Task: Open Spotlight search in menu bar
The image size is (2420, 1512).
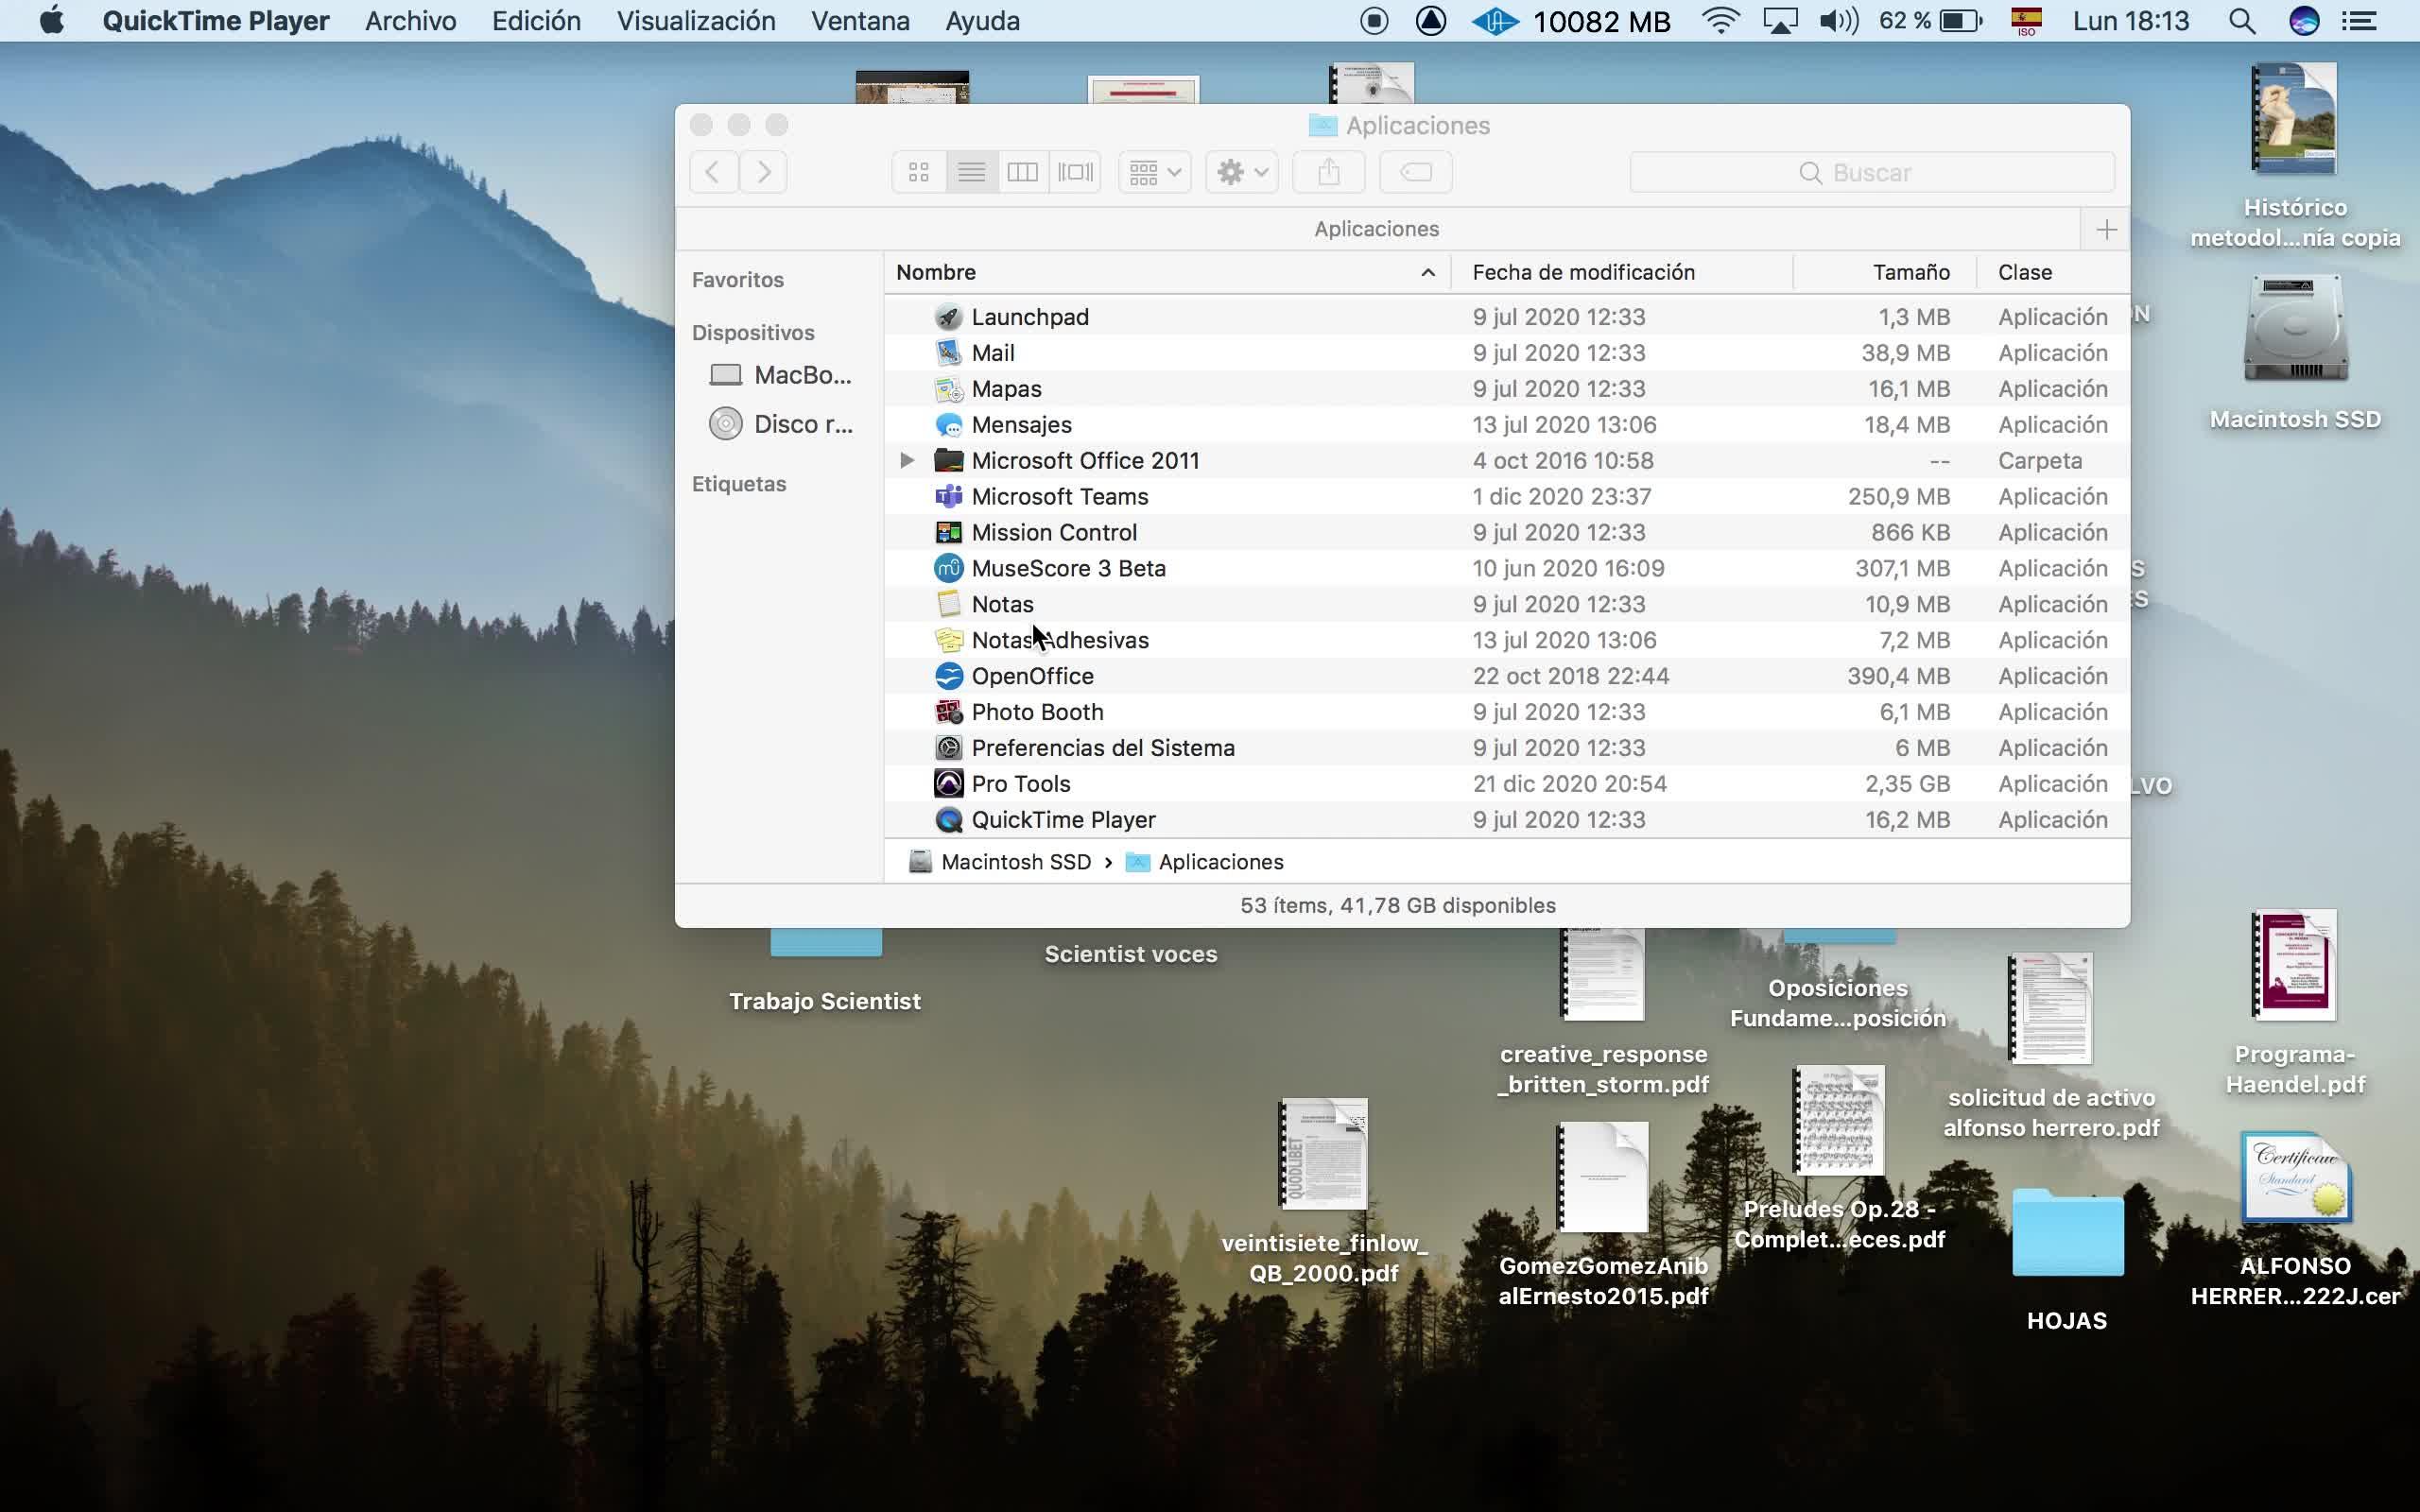Action: [2241, 21]
